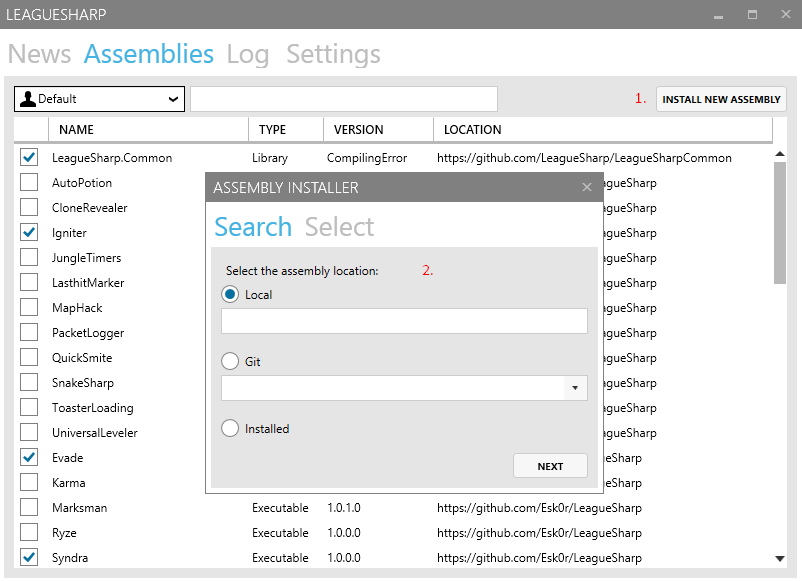Click the Library type cell
802x581 pixels.
coord(270,158)
